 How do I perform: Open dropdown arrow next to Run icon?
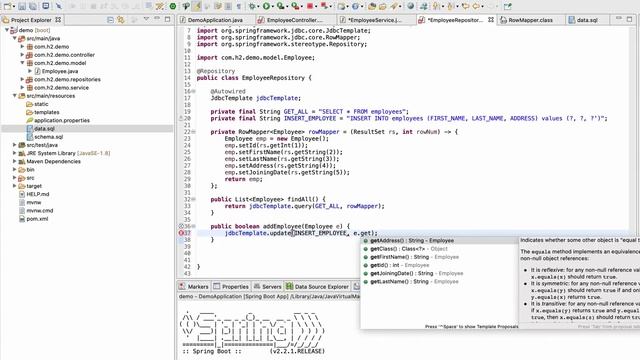click(273, 7)
